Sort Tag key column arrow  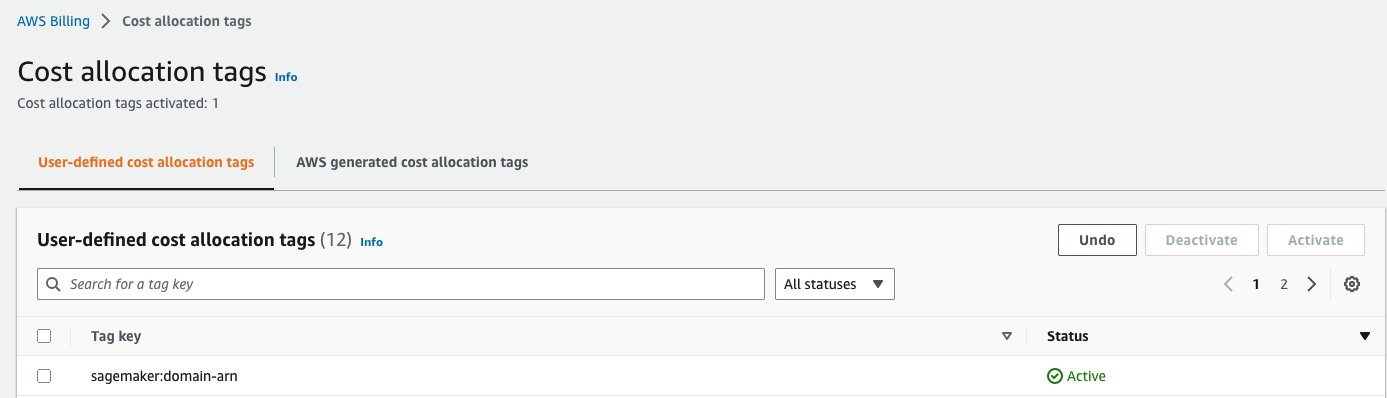1007,337
